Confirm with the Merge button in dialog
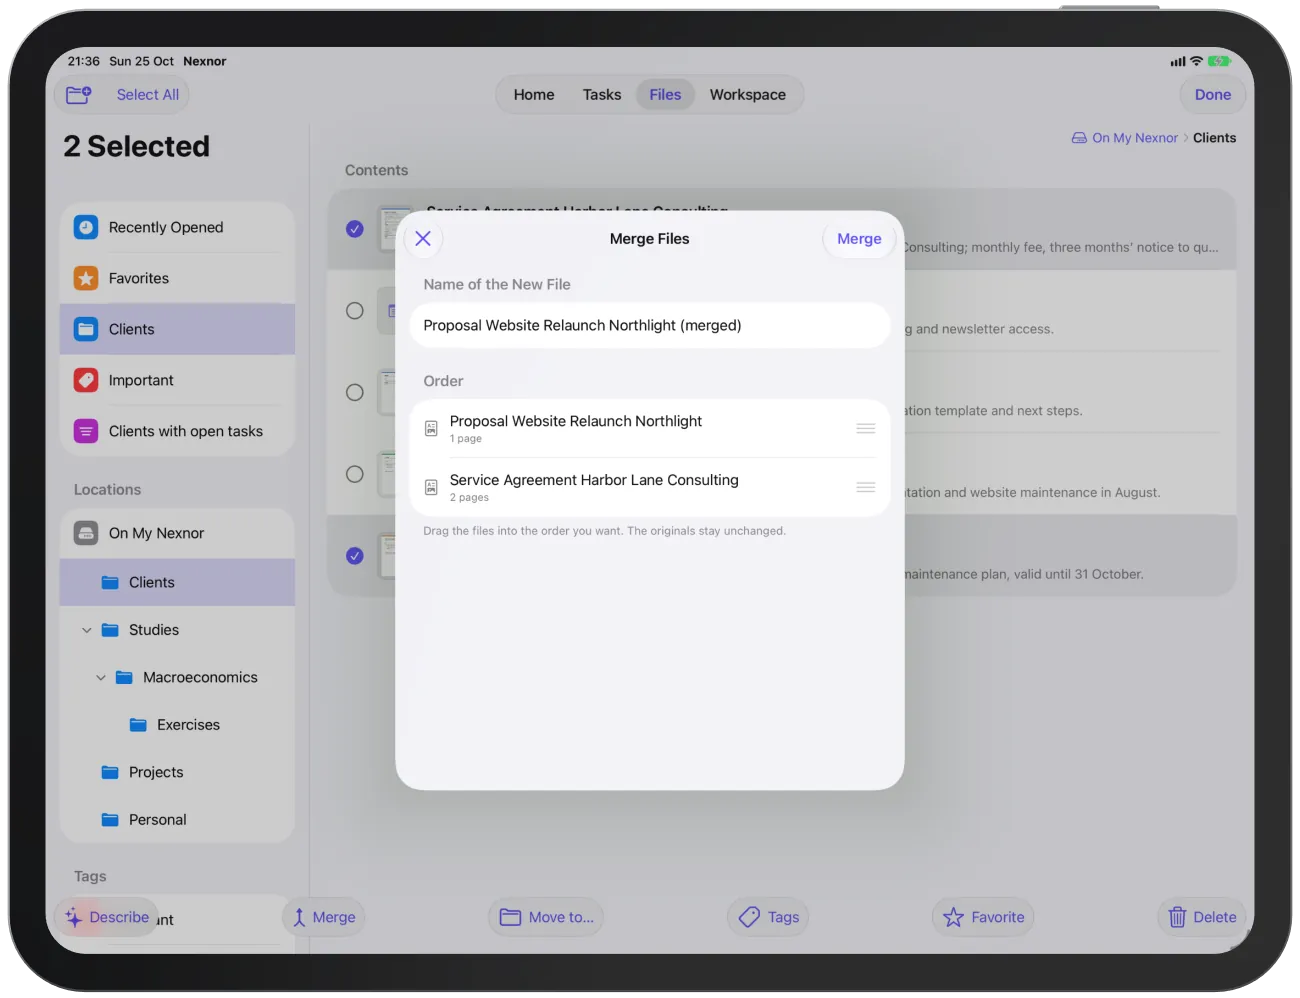 (x=859, y=239)
